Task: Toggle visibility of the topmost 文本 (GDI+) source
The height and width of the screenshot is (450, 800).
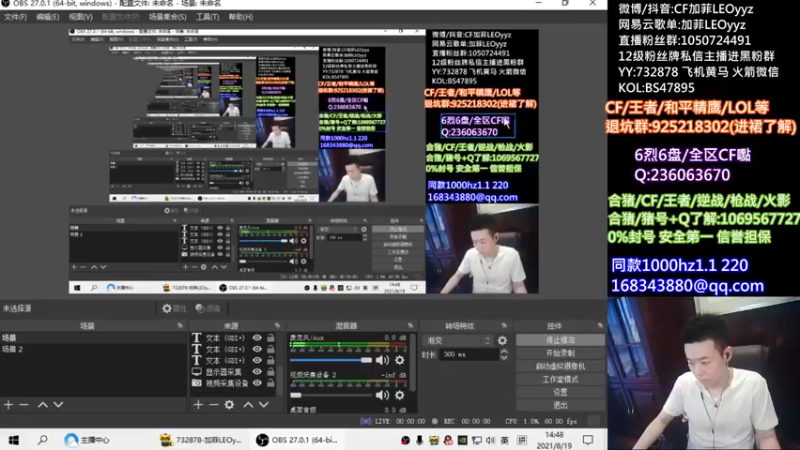Action: tap(257, 338)
